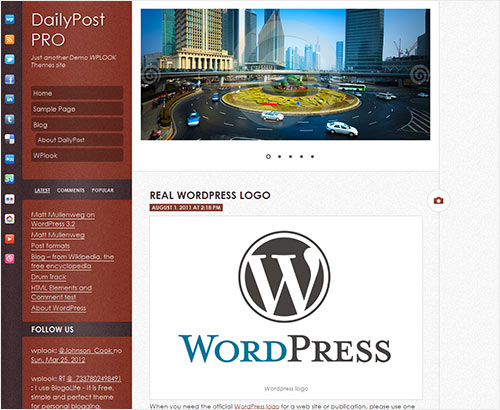The image size is (500, 410).
Task: Open the Tumblr icon in sidebar
Action: click(10, 119)
